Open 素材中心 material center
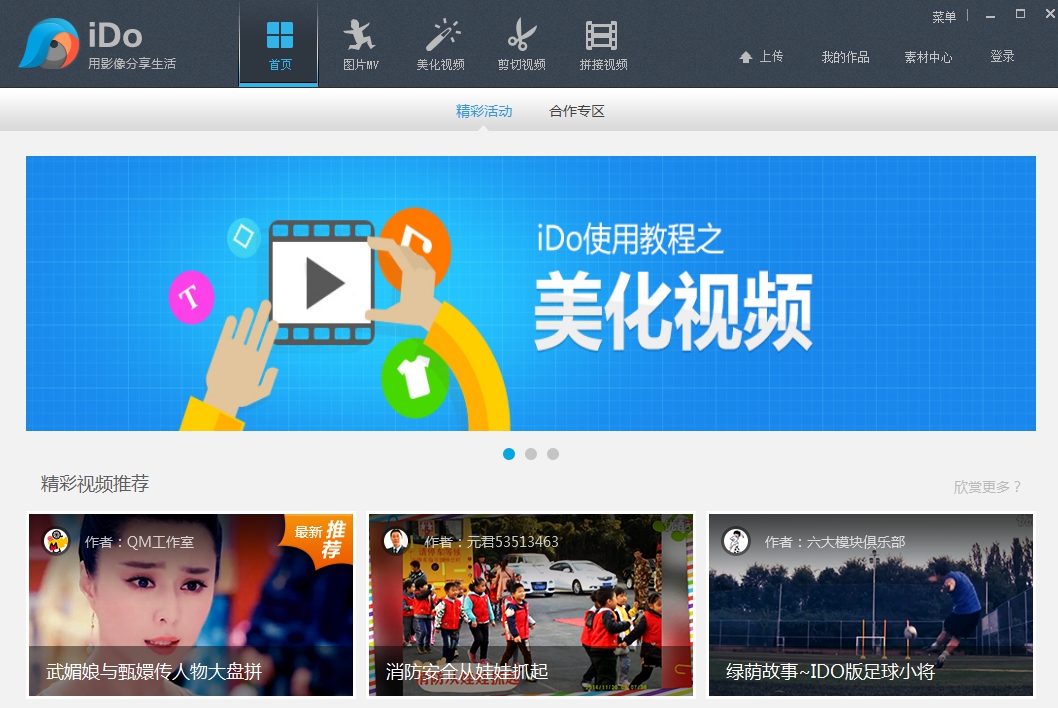The width and height of the screenshot is (1058, 708). click(927, 58)
